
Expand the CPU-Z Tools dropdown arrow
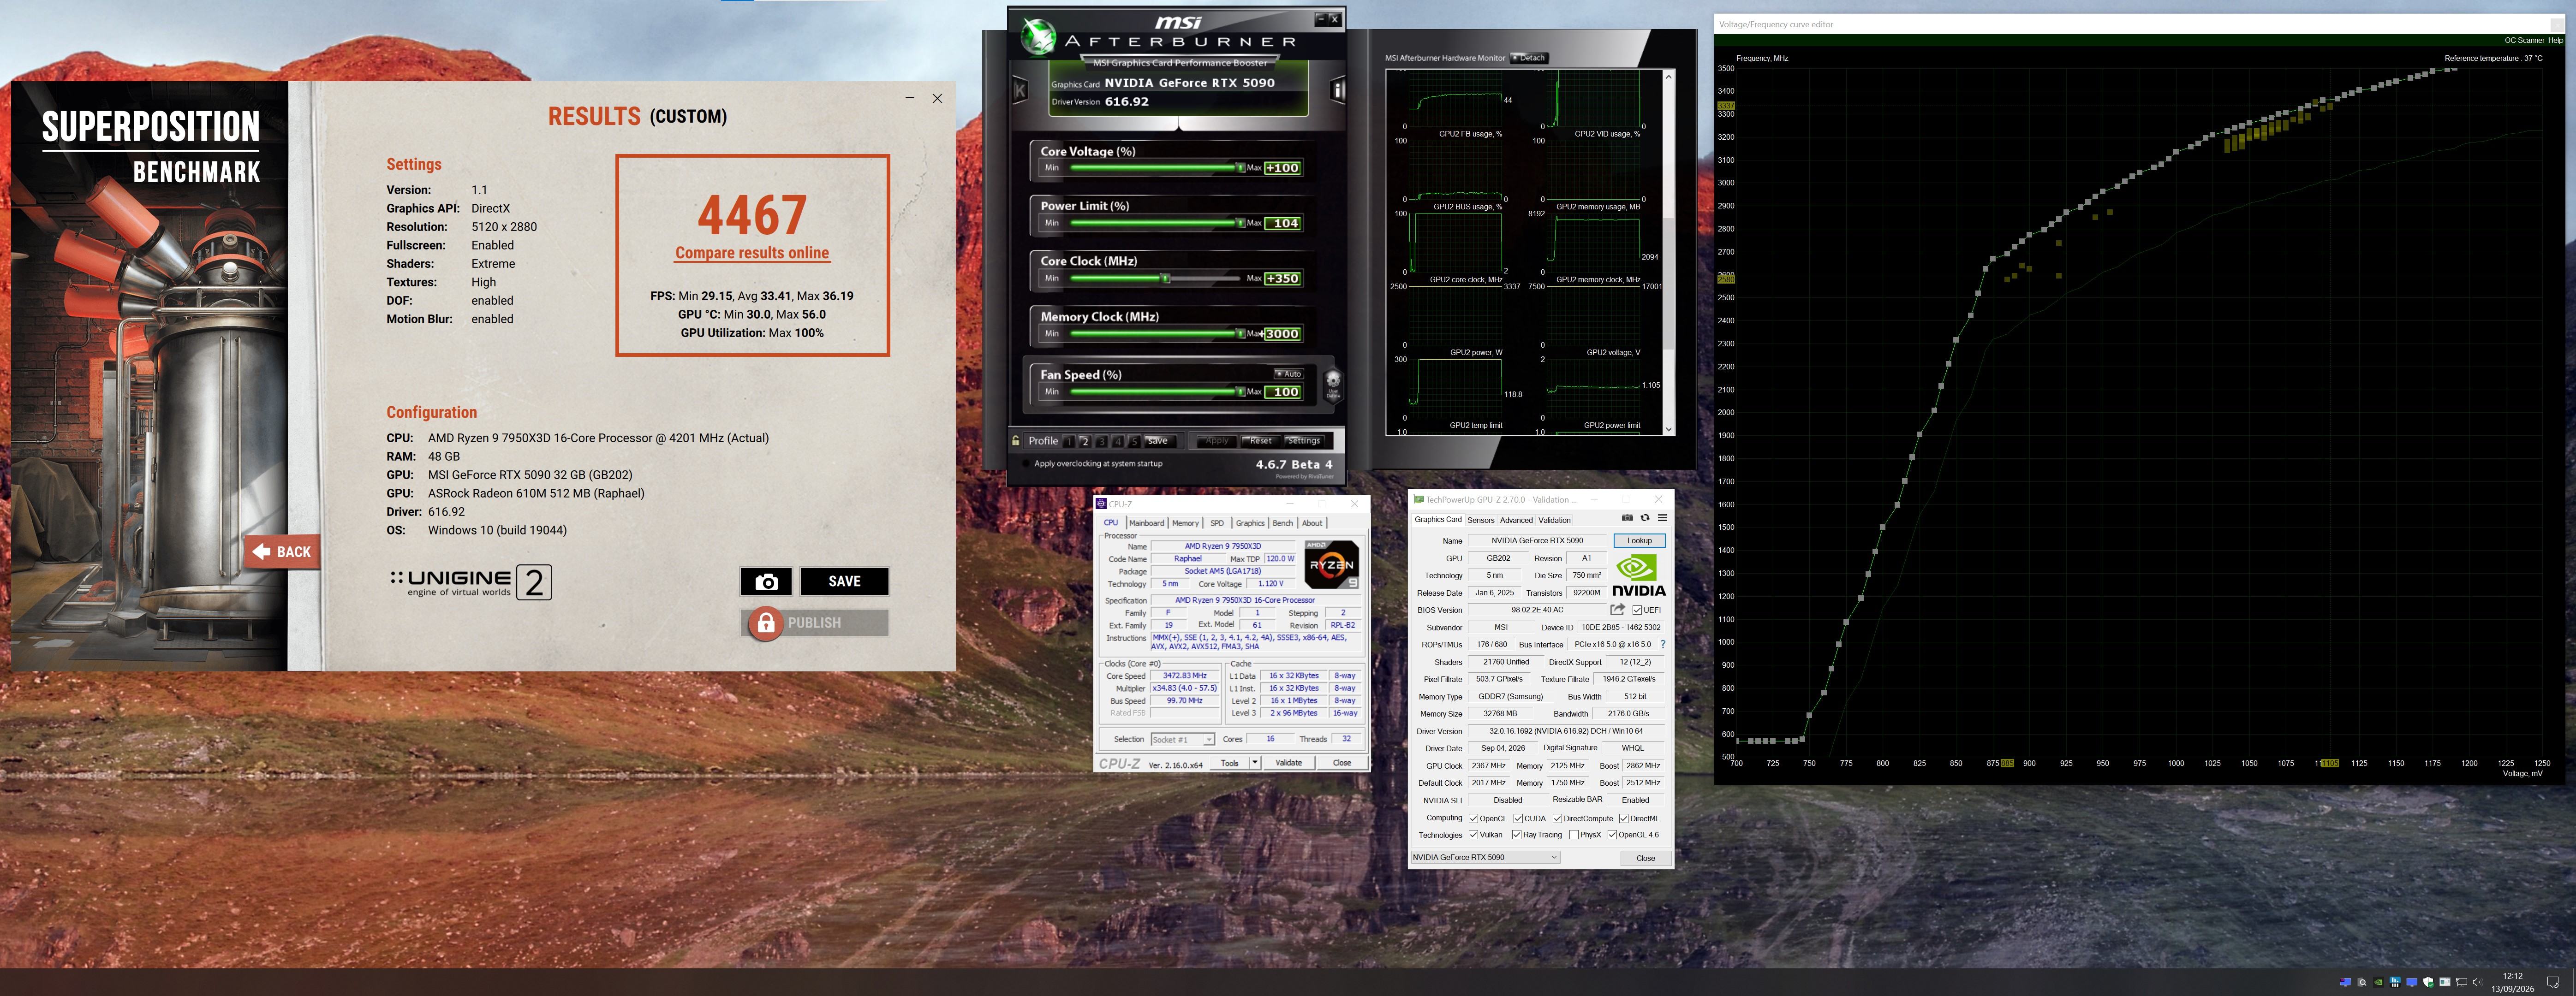pos(1255,763)
